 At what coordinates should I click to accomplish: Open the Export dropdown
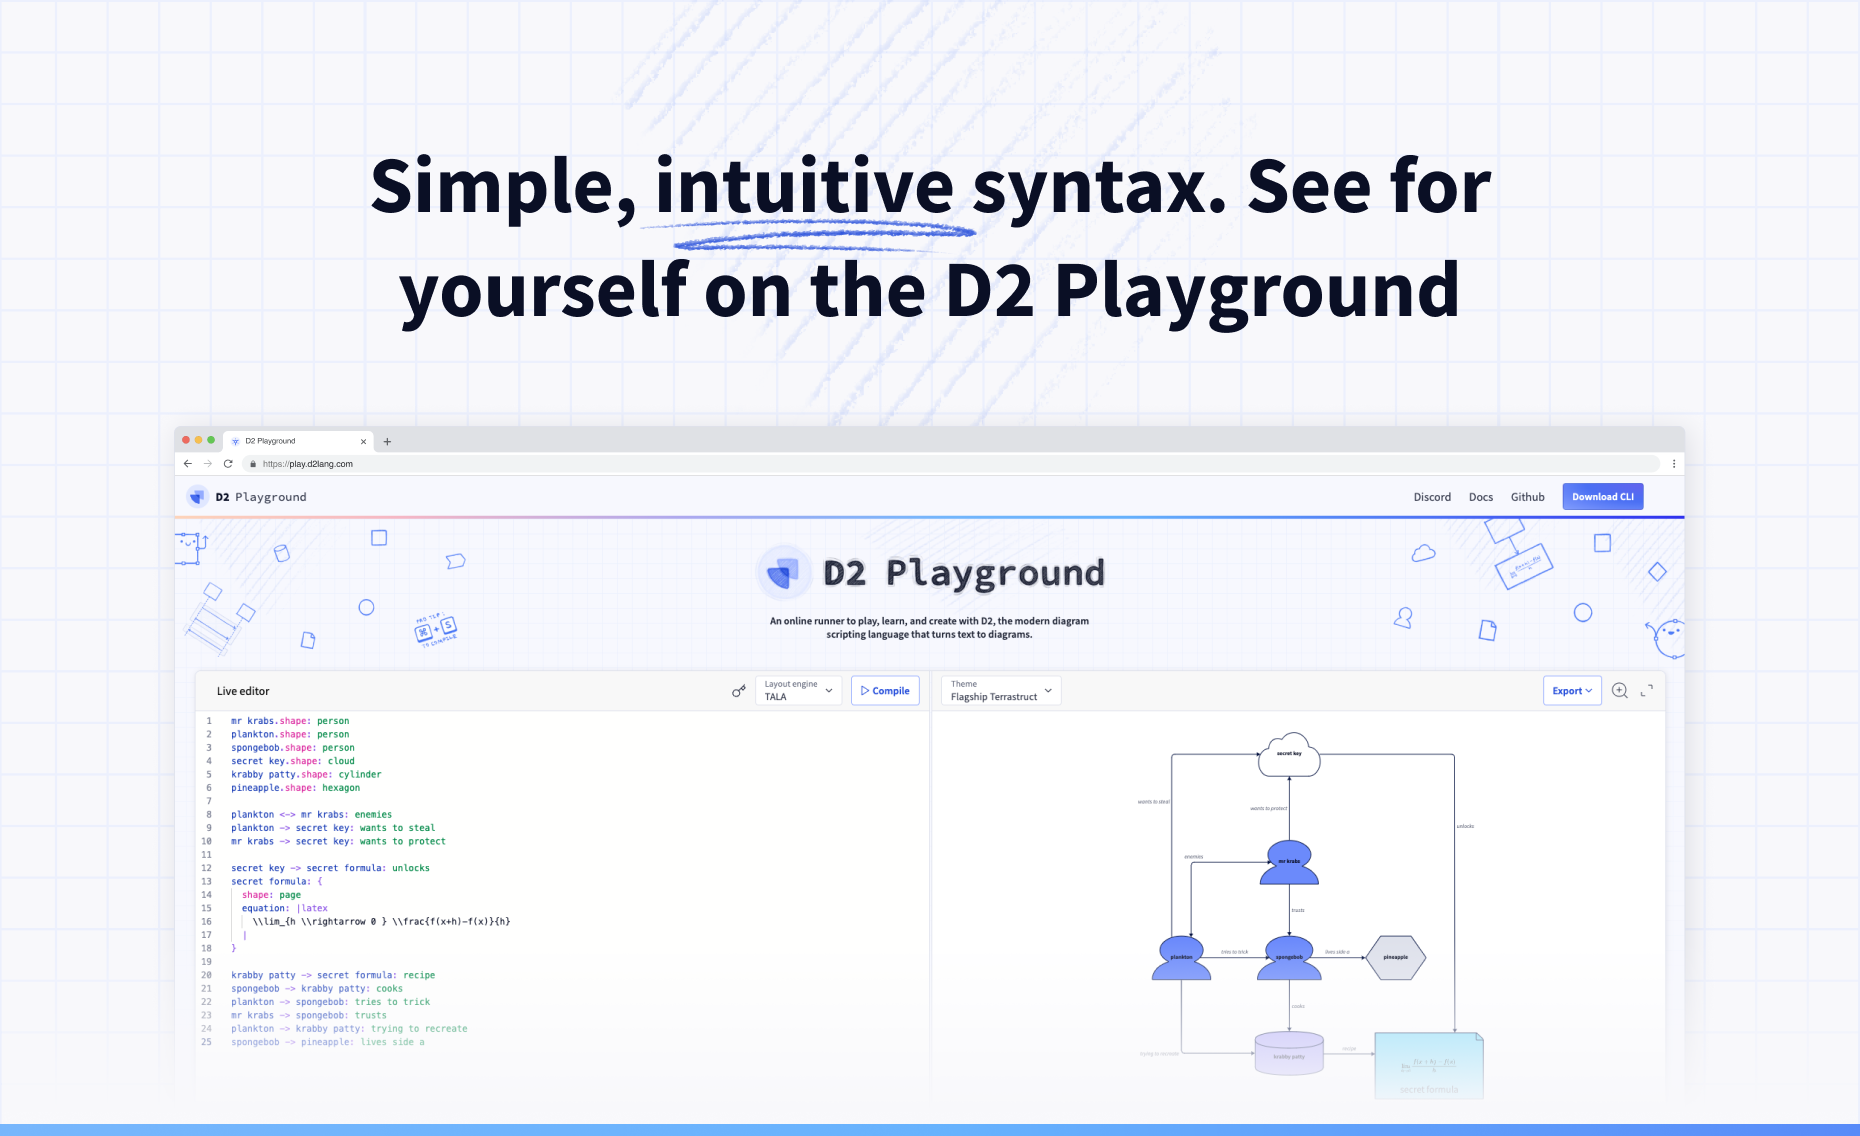tap(1572, 691)
